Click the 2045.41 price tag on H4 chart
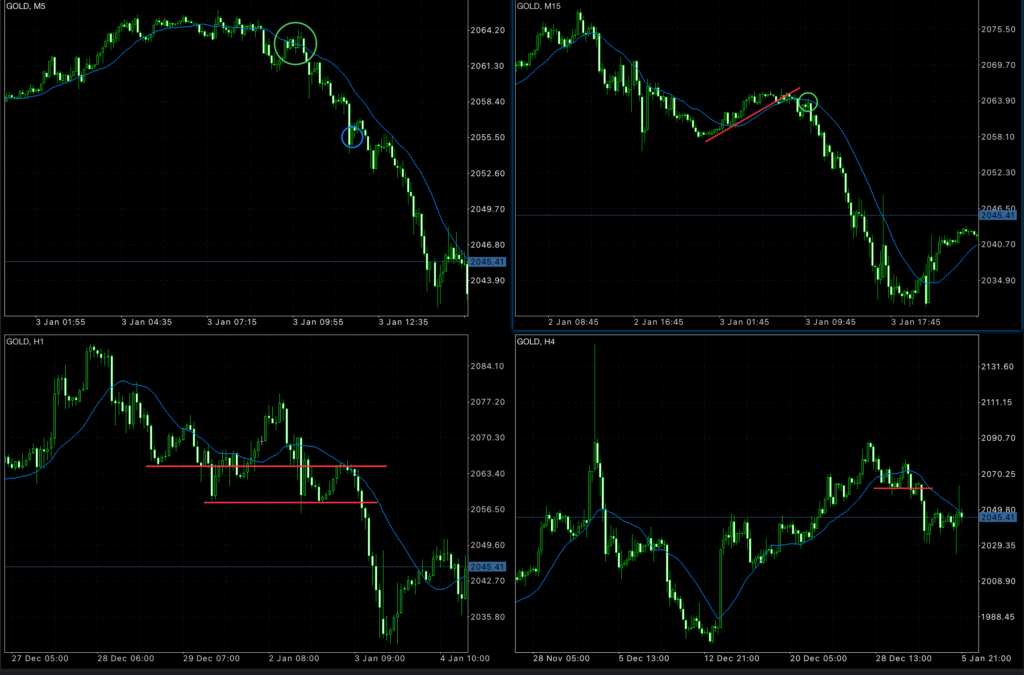The image size is (1024, 675). point(998,517)
